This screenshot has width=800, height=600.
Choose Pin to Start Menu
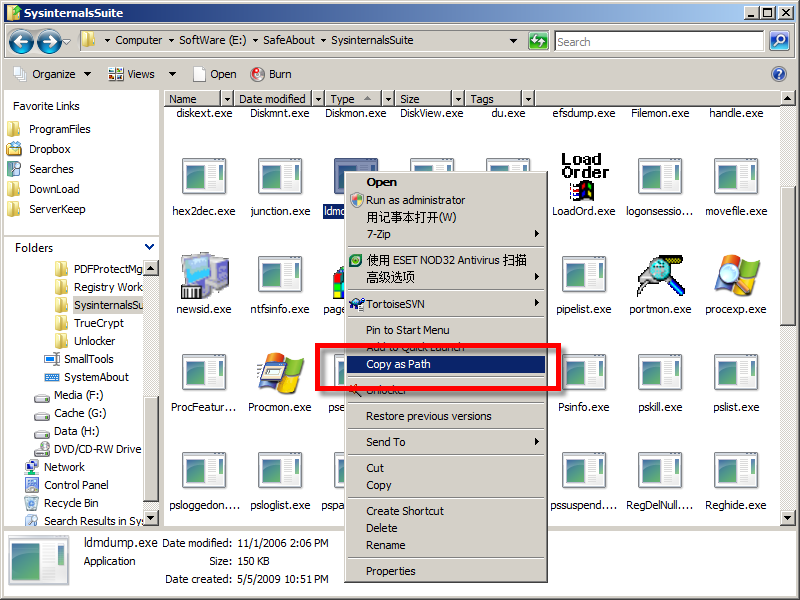pyautogui.click(x=446, y=330)
